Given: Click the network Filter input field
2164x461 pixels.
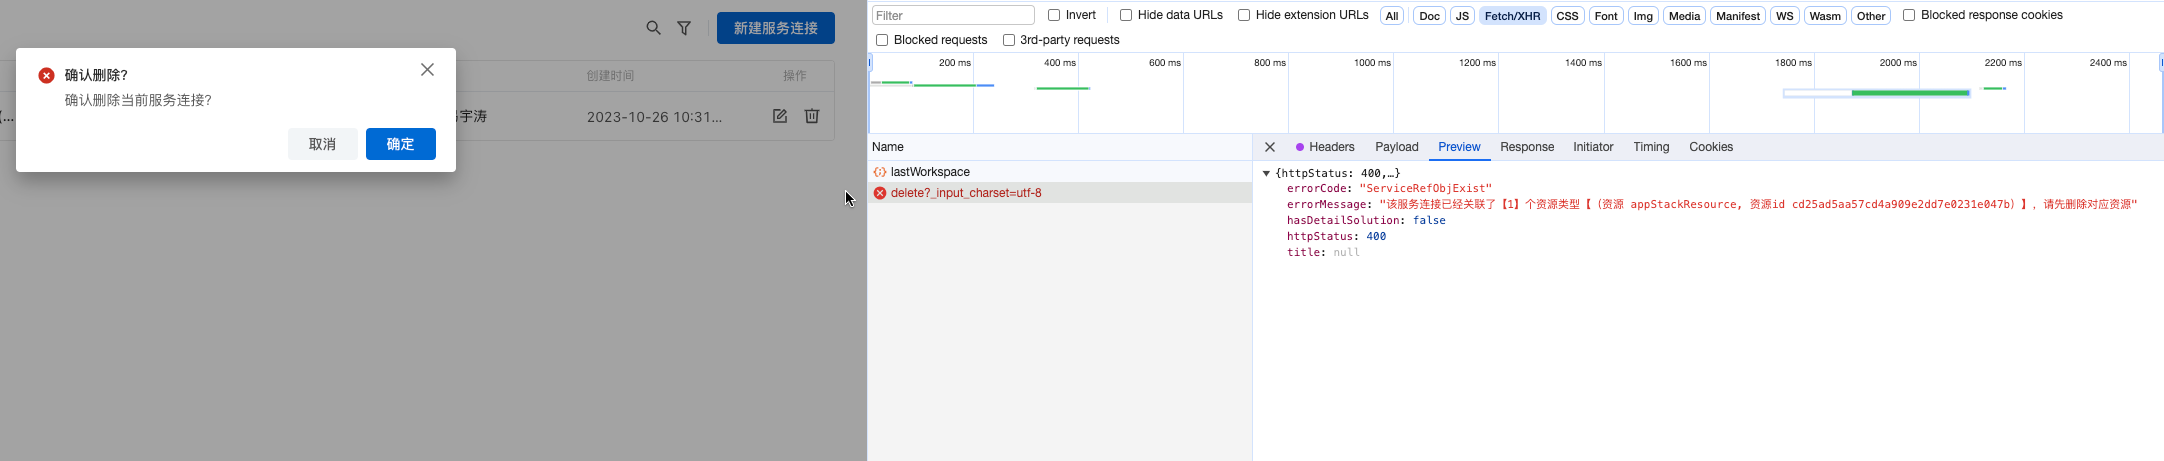Looking at the screenshot, I should [x=953, y=15].
